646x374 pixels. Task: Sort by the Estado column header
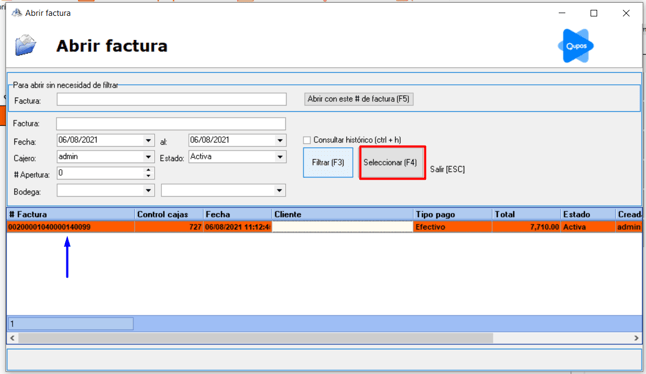tap(587, 214)
